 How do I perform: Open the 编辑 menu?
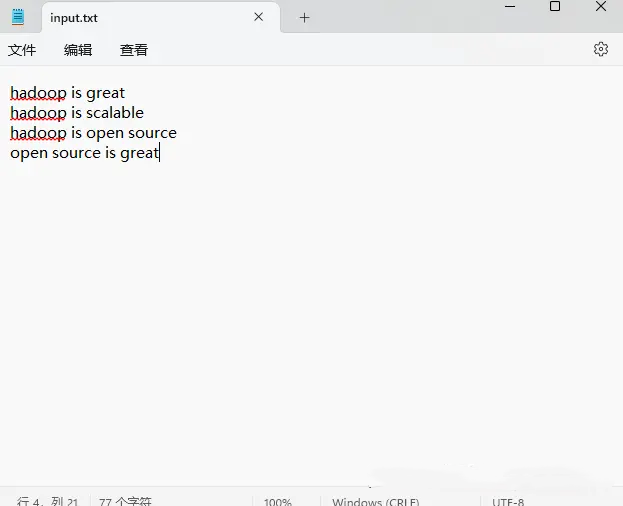(x=78, y=50)
